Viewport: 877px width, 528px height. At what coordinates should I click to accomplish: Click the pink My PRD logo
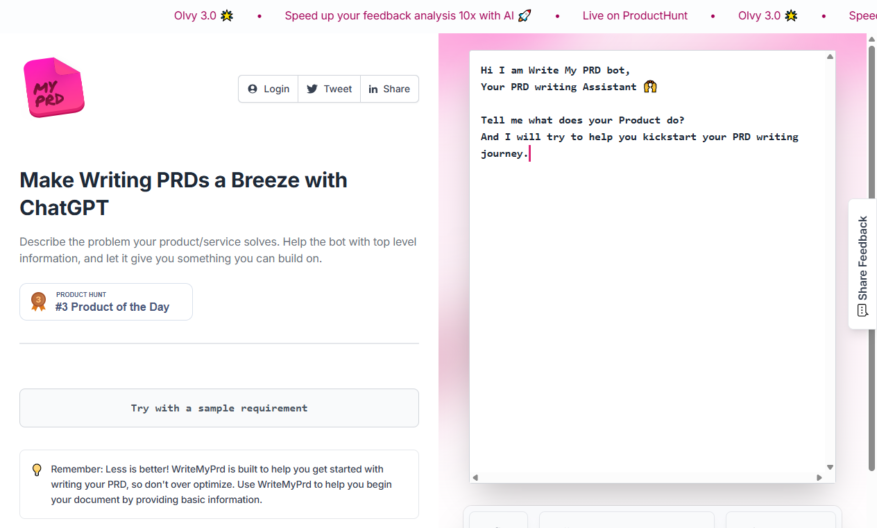pyautogui.click(x=54, y=87)
